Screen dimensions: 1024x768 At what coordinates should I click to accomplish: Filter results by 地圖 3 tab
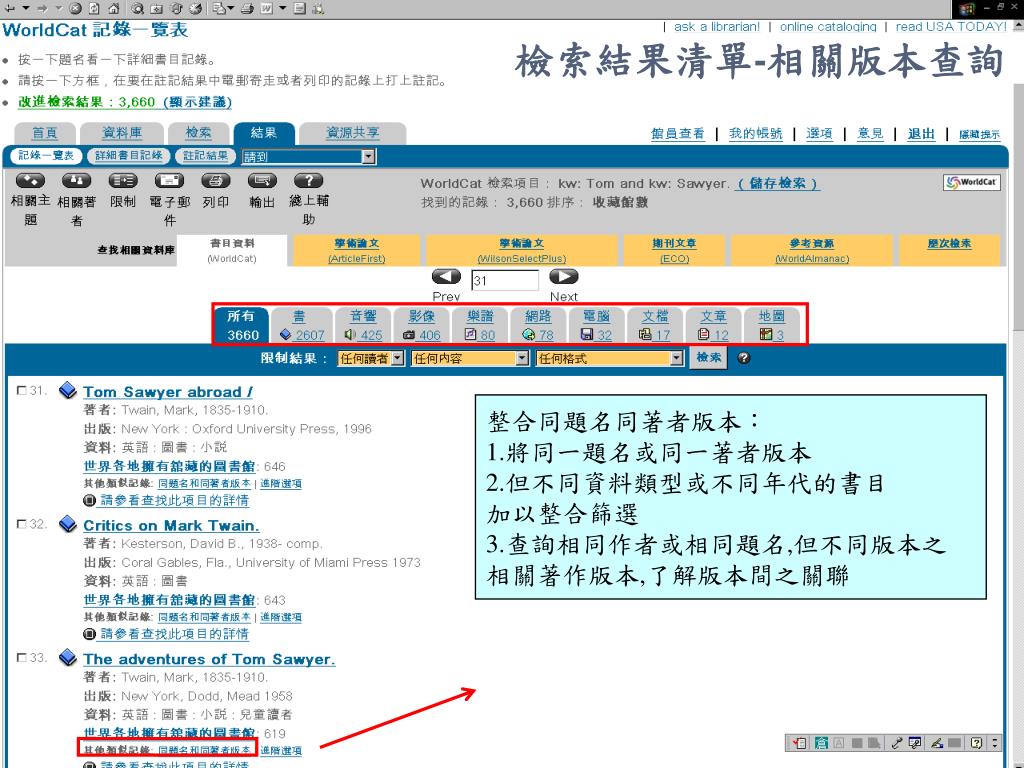pyautogui.click(x=771, y=325)
